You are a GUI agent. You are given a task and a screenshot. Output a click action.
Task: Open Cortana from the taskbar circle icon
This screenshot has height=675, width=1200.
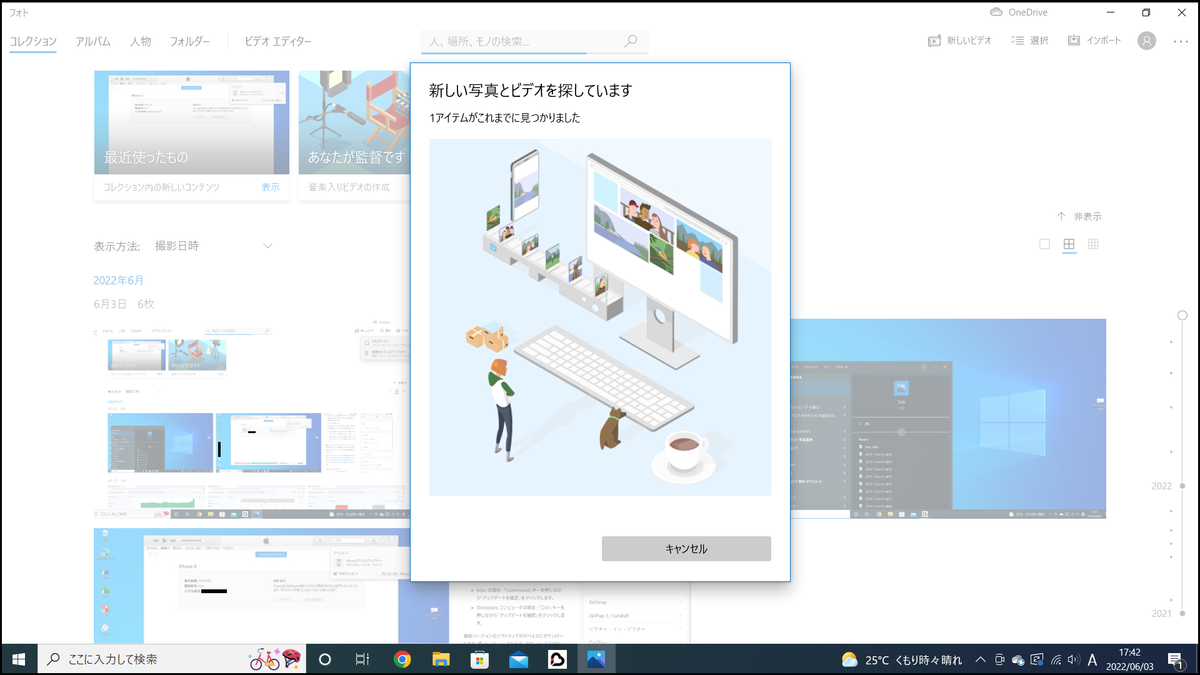[324, 659]
